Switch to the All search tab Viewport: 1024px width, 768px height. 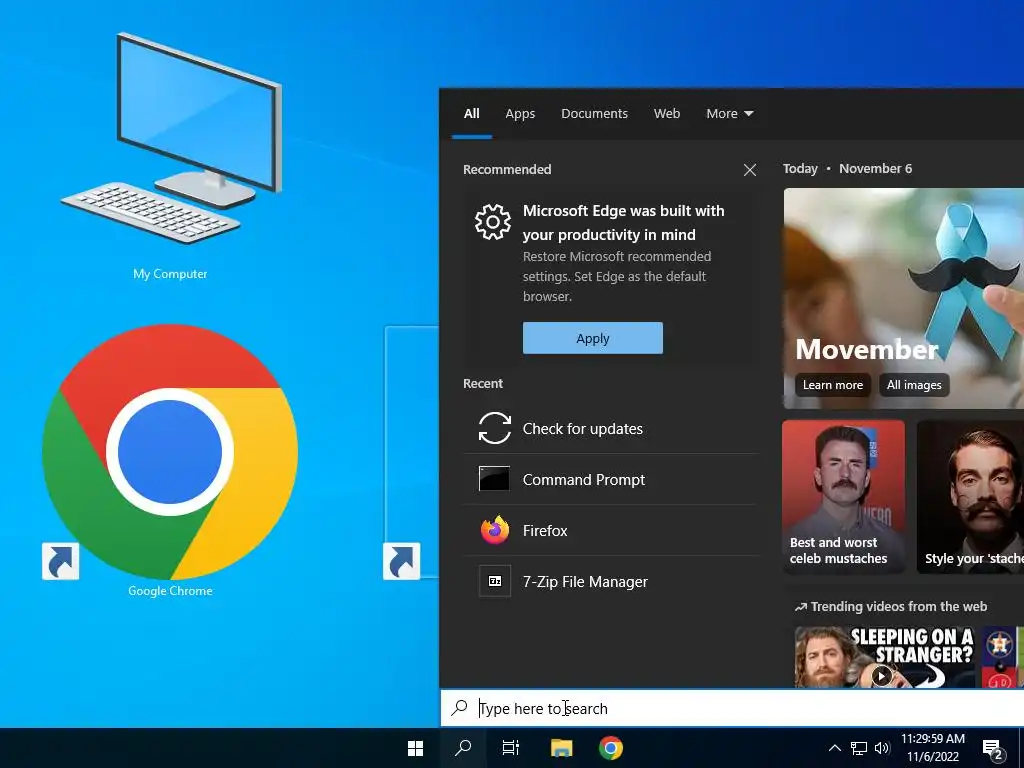472,114
